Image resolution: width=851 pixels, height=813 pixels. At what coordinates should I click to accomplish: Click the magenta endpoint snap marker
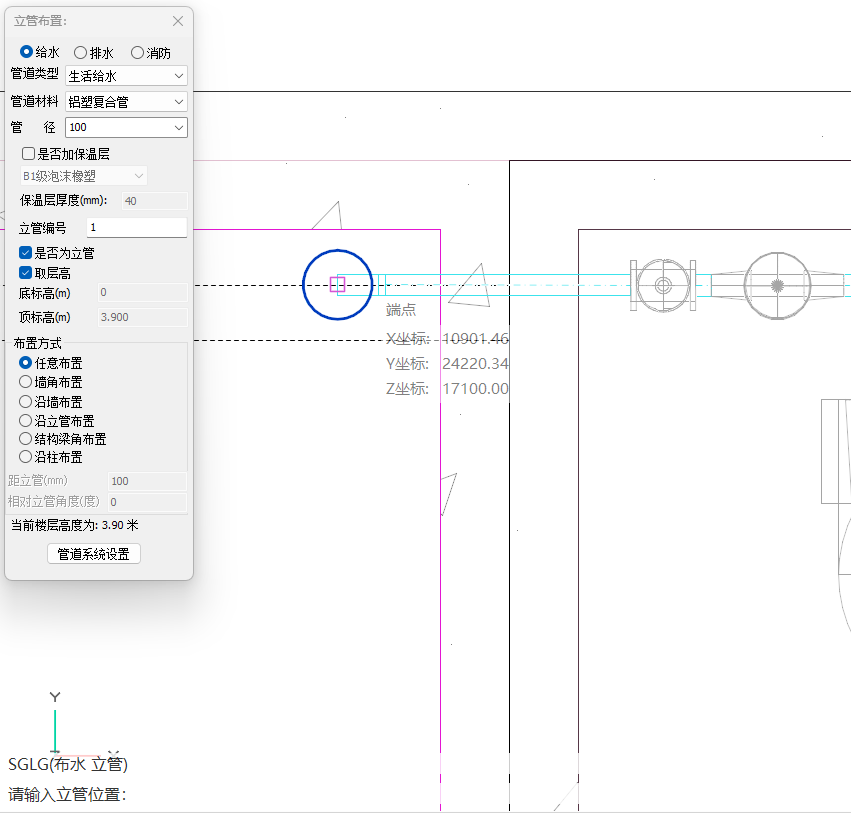click(x=338, y=285)
